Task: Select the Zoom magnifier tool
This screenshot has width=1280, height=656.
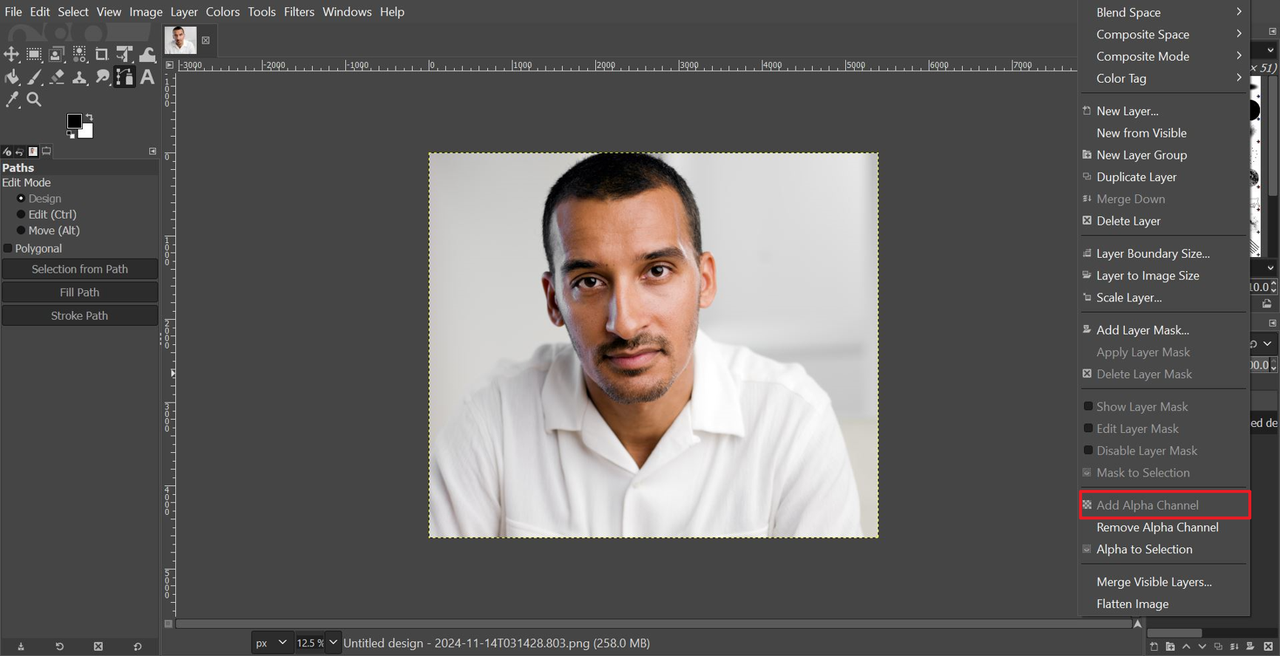Action: (34, 99)
